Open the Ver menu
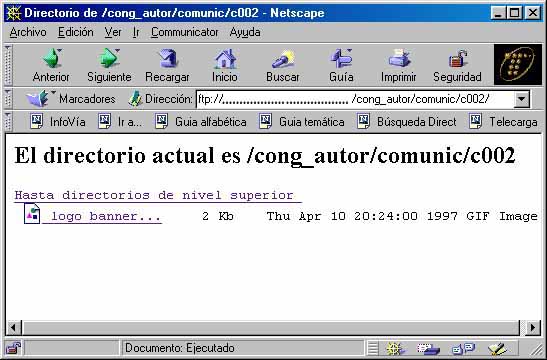 113,32
